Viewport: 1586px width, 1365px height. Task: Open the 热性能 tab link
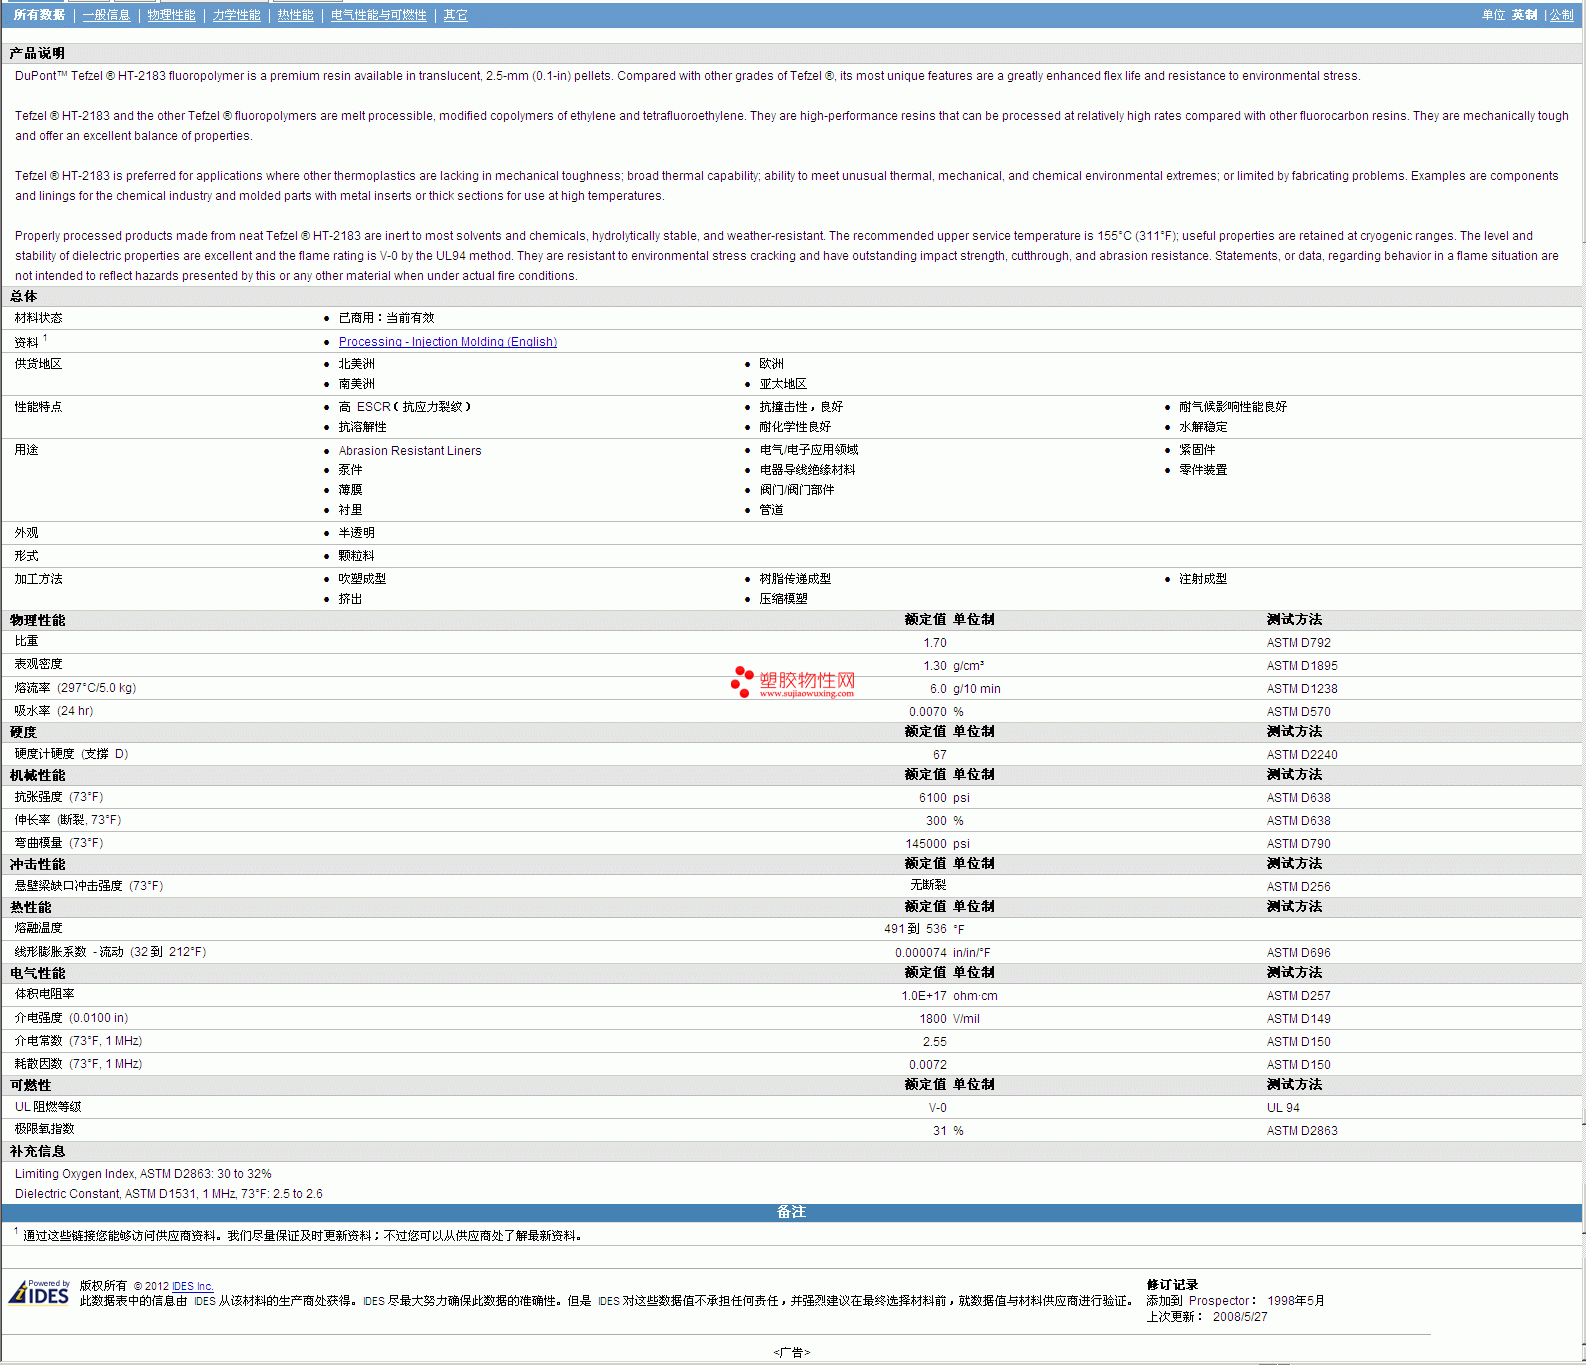(x=295, y=15)
